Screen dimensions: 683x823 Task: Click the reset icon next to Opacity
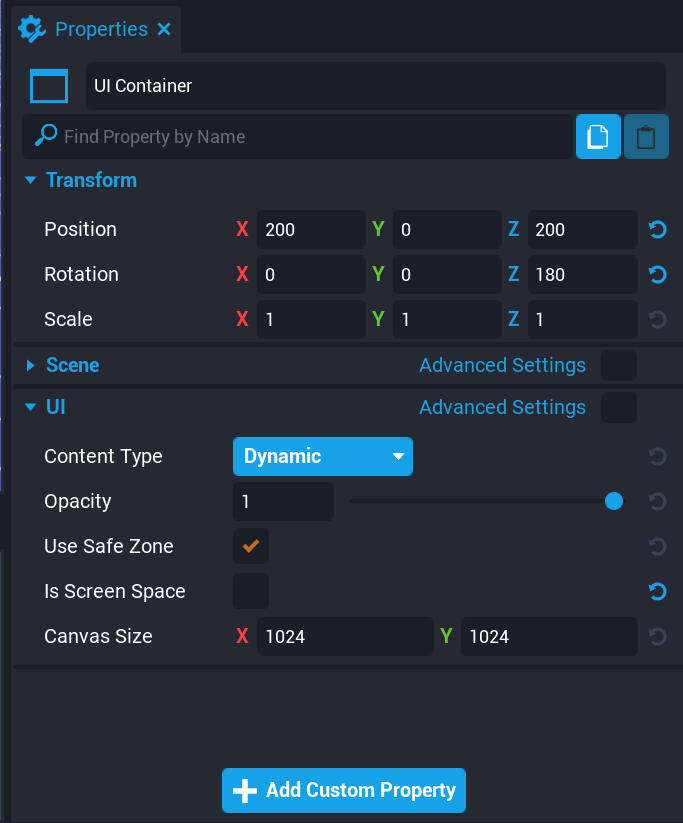click(657, 502)
